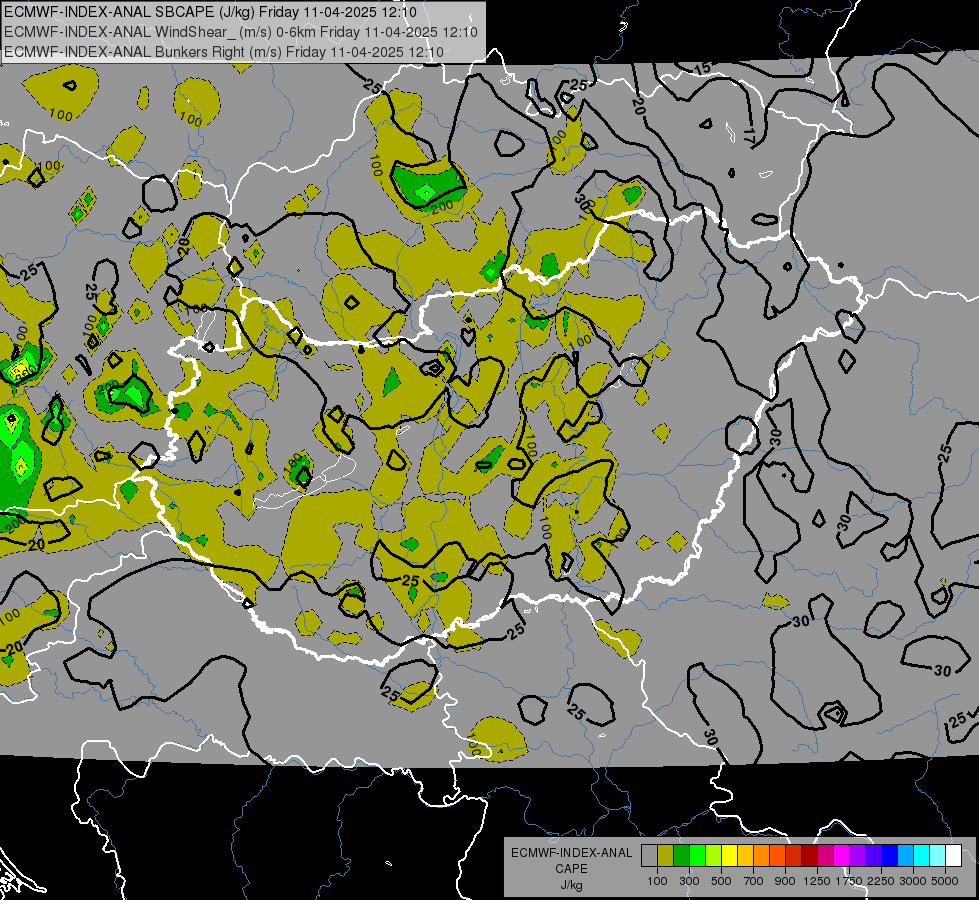The width and height of the screenshot is (979, 900).
Task: Click the dark green legend swatch
Action: (x=682, y=856)
